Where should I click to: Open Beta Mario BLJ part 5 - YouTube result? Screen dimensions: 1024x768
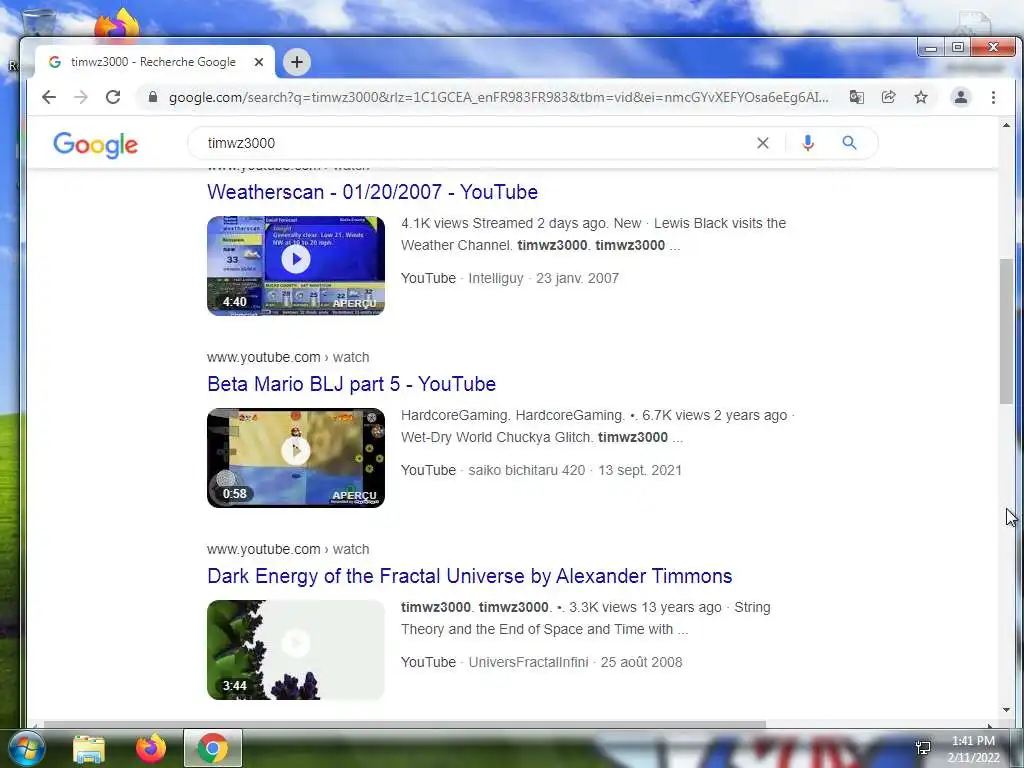(x=351, y=384)
